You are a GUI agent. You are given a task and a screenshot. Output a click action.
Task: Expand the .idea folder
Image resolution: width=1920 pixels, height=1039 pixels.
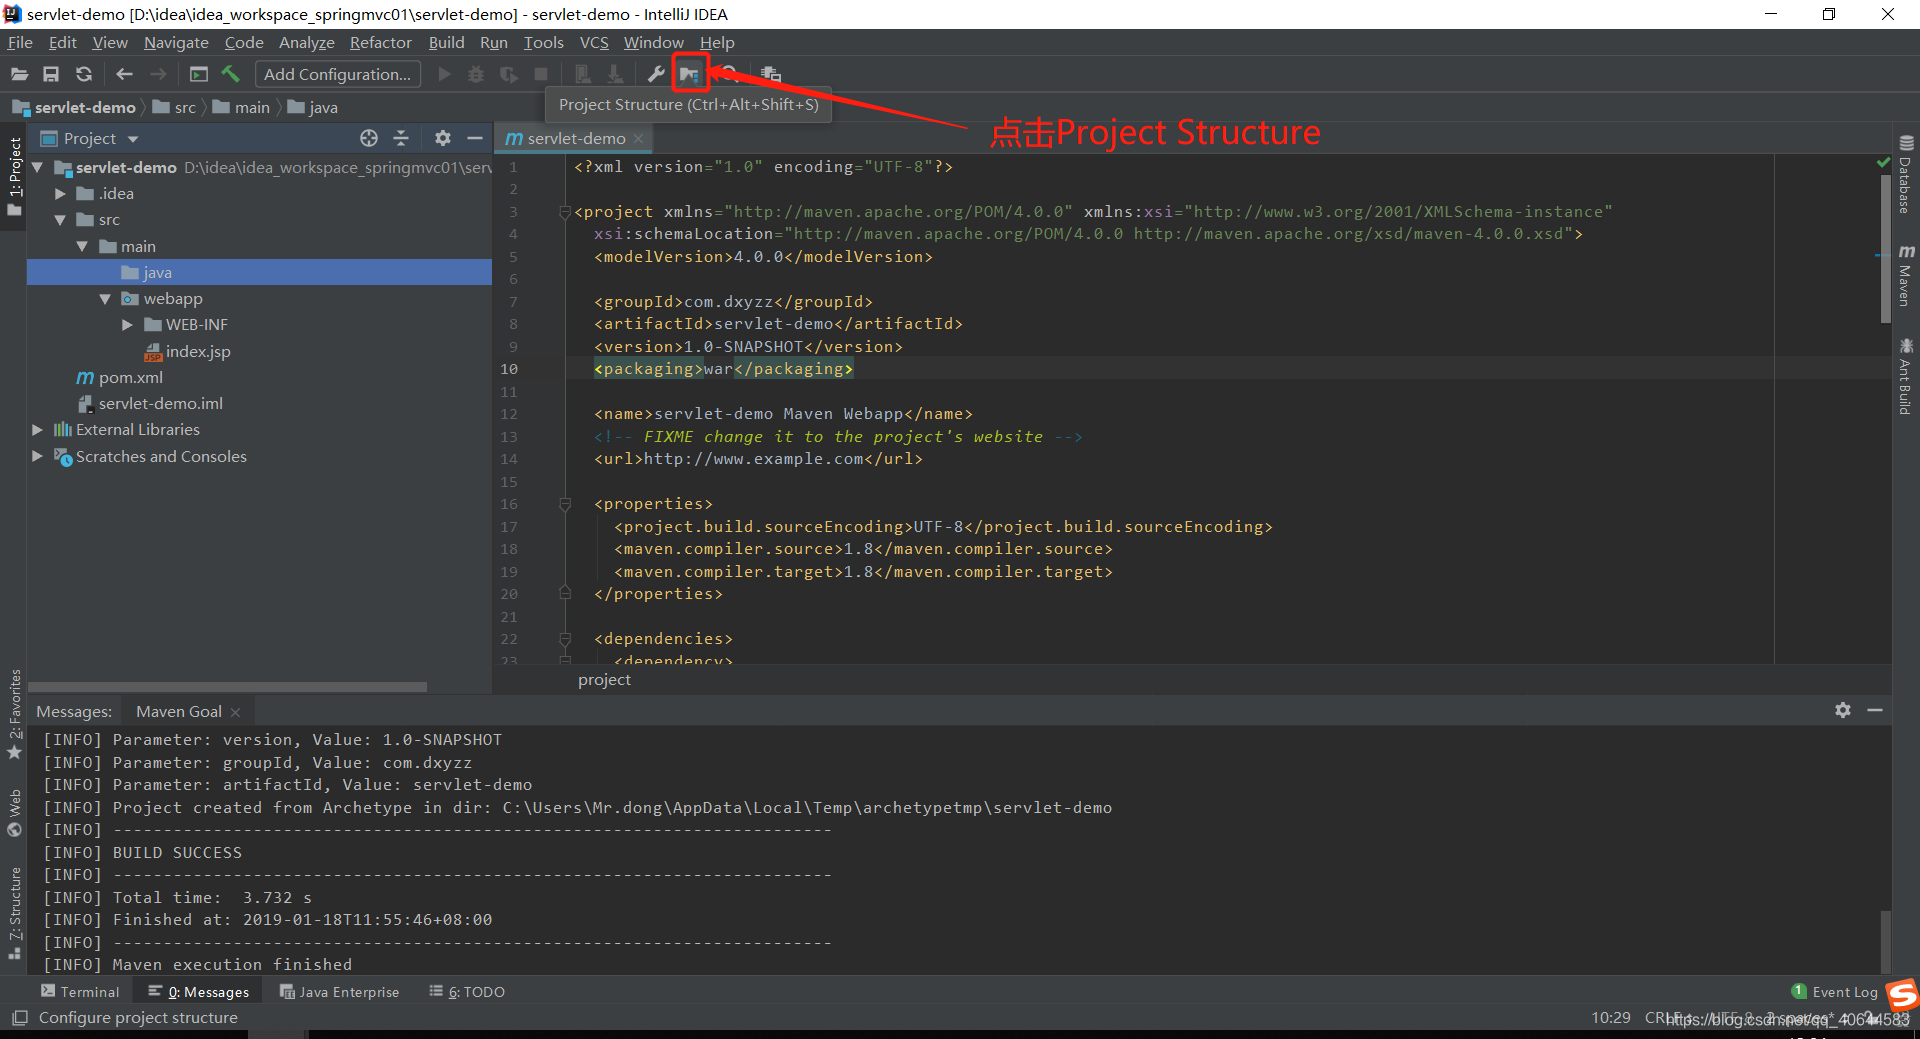coord(60,194)
